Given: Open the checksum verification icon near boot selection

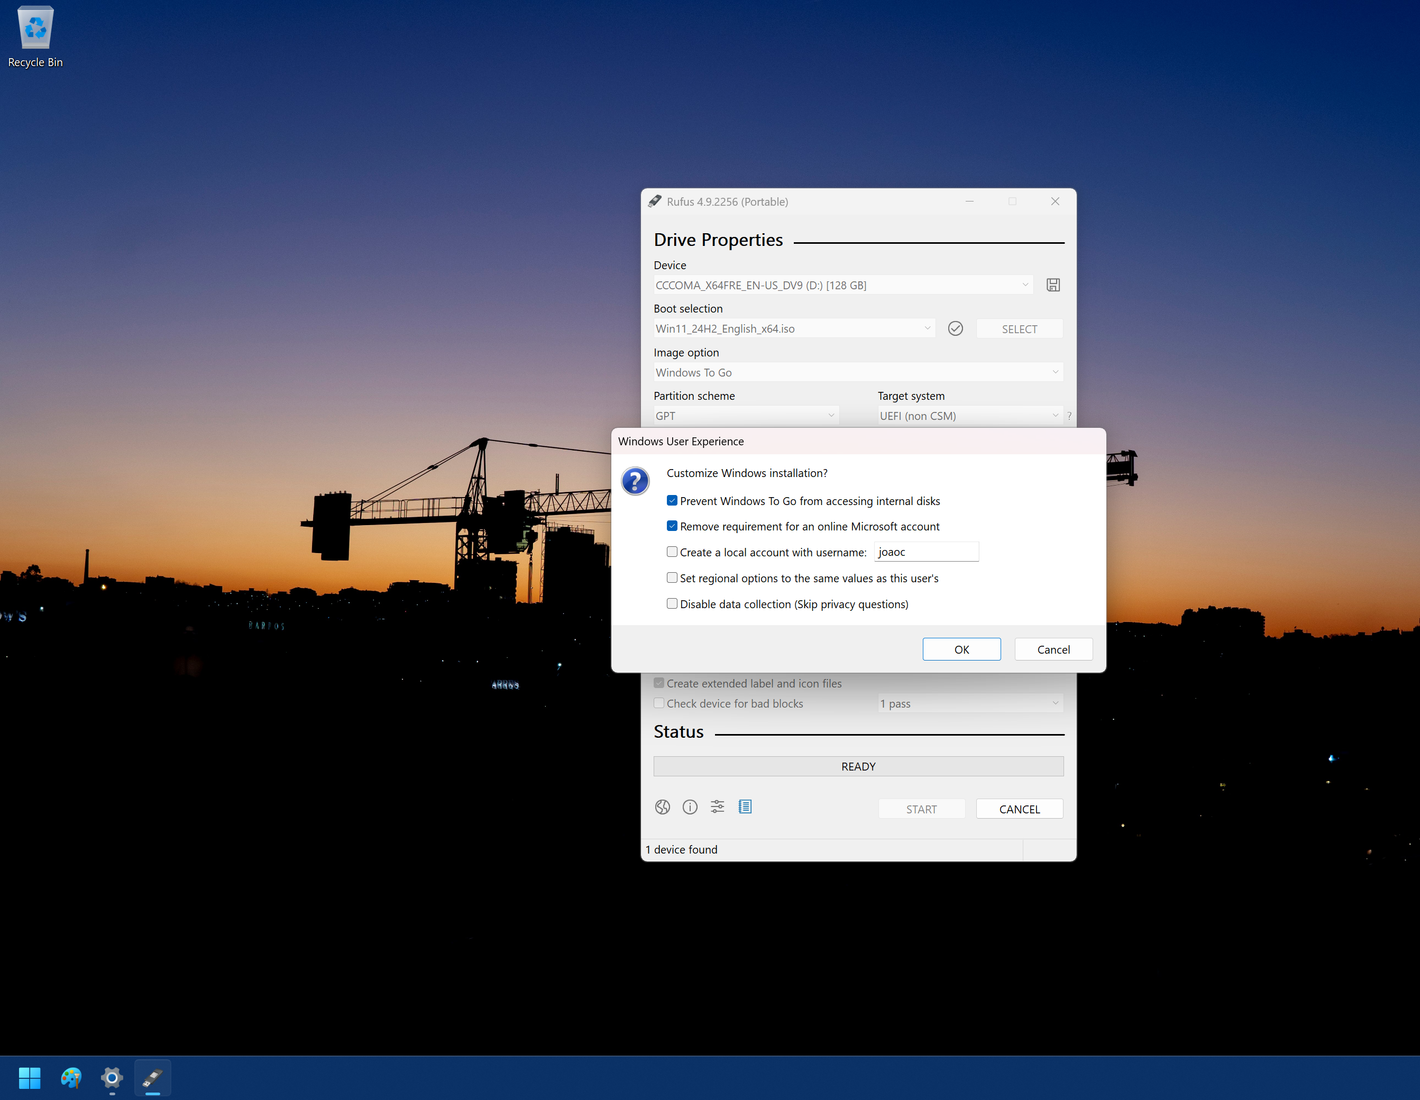Looking at the screenshot, I should click(x=955, y=327).
